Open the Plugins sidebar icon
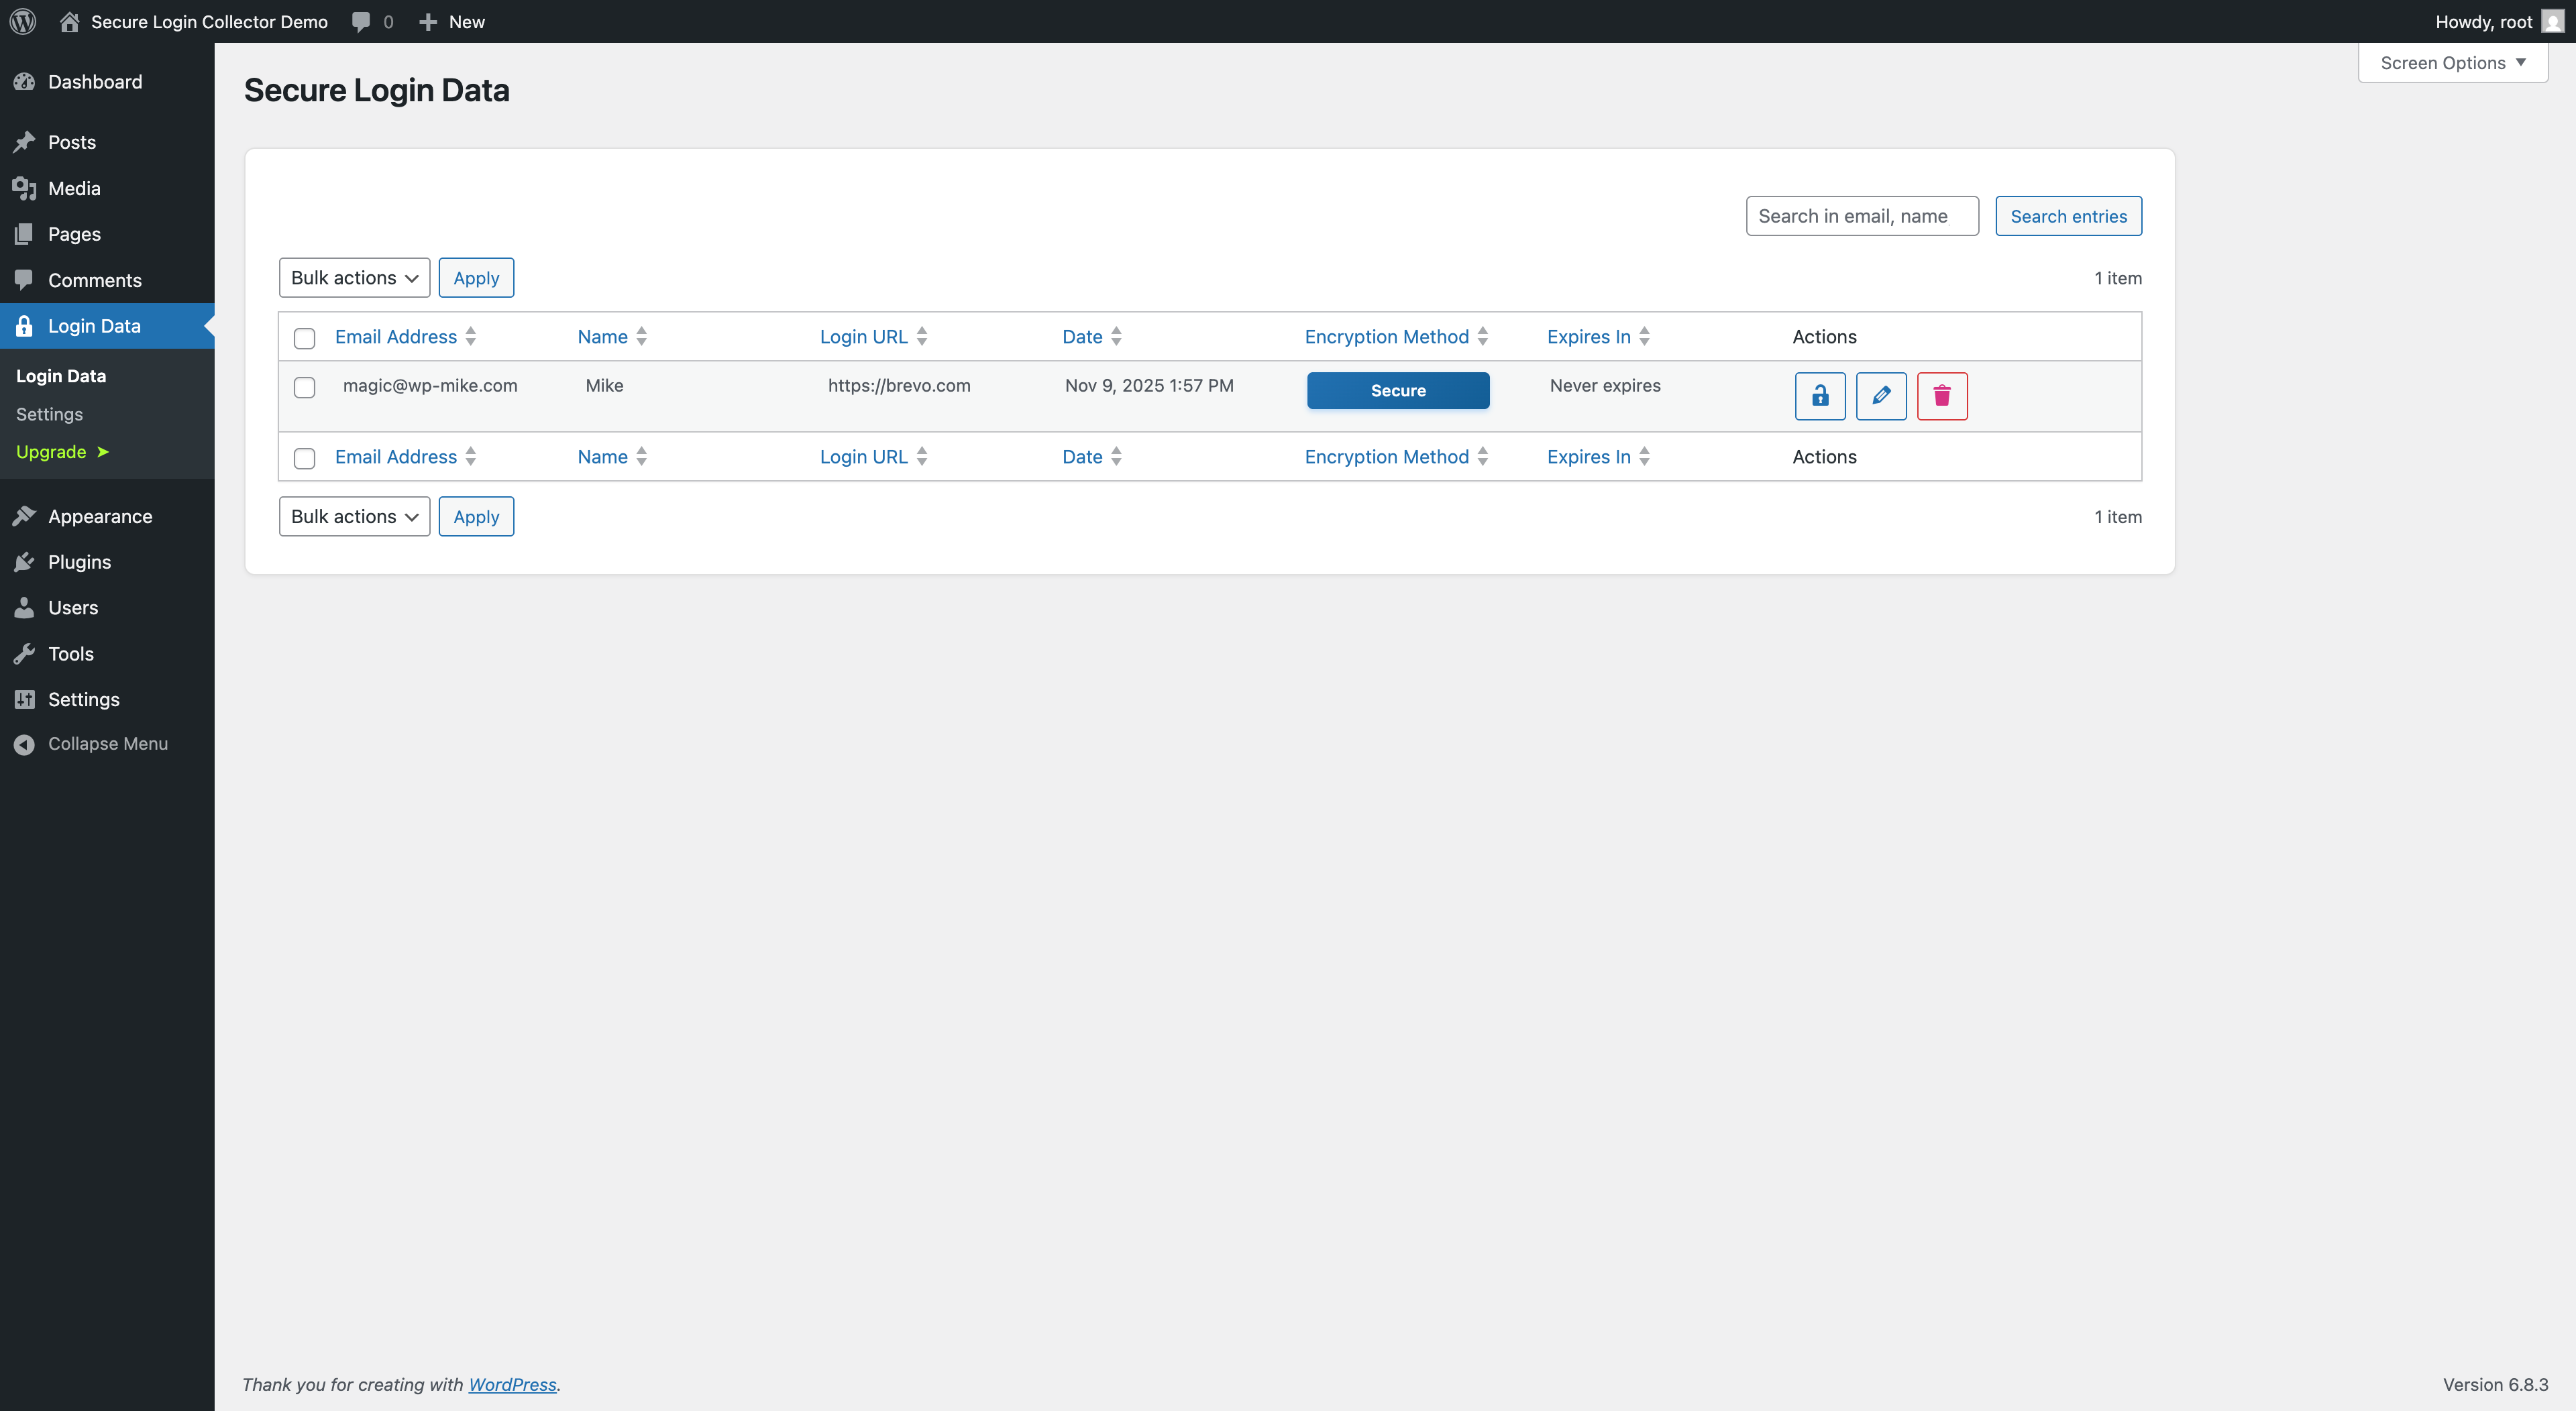The image size is (2576, 1411). point(25,561)
